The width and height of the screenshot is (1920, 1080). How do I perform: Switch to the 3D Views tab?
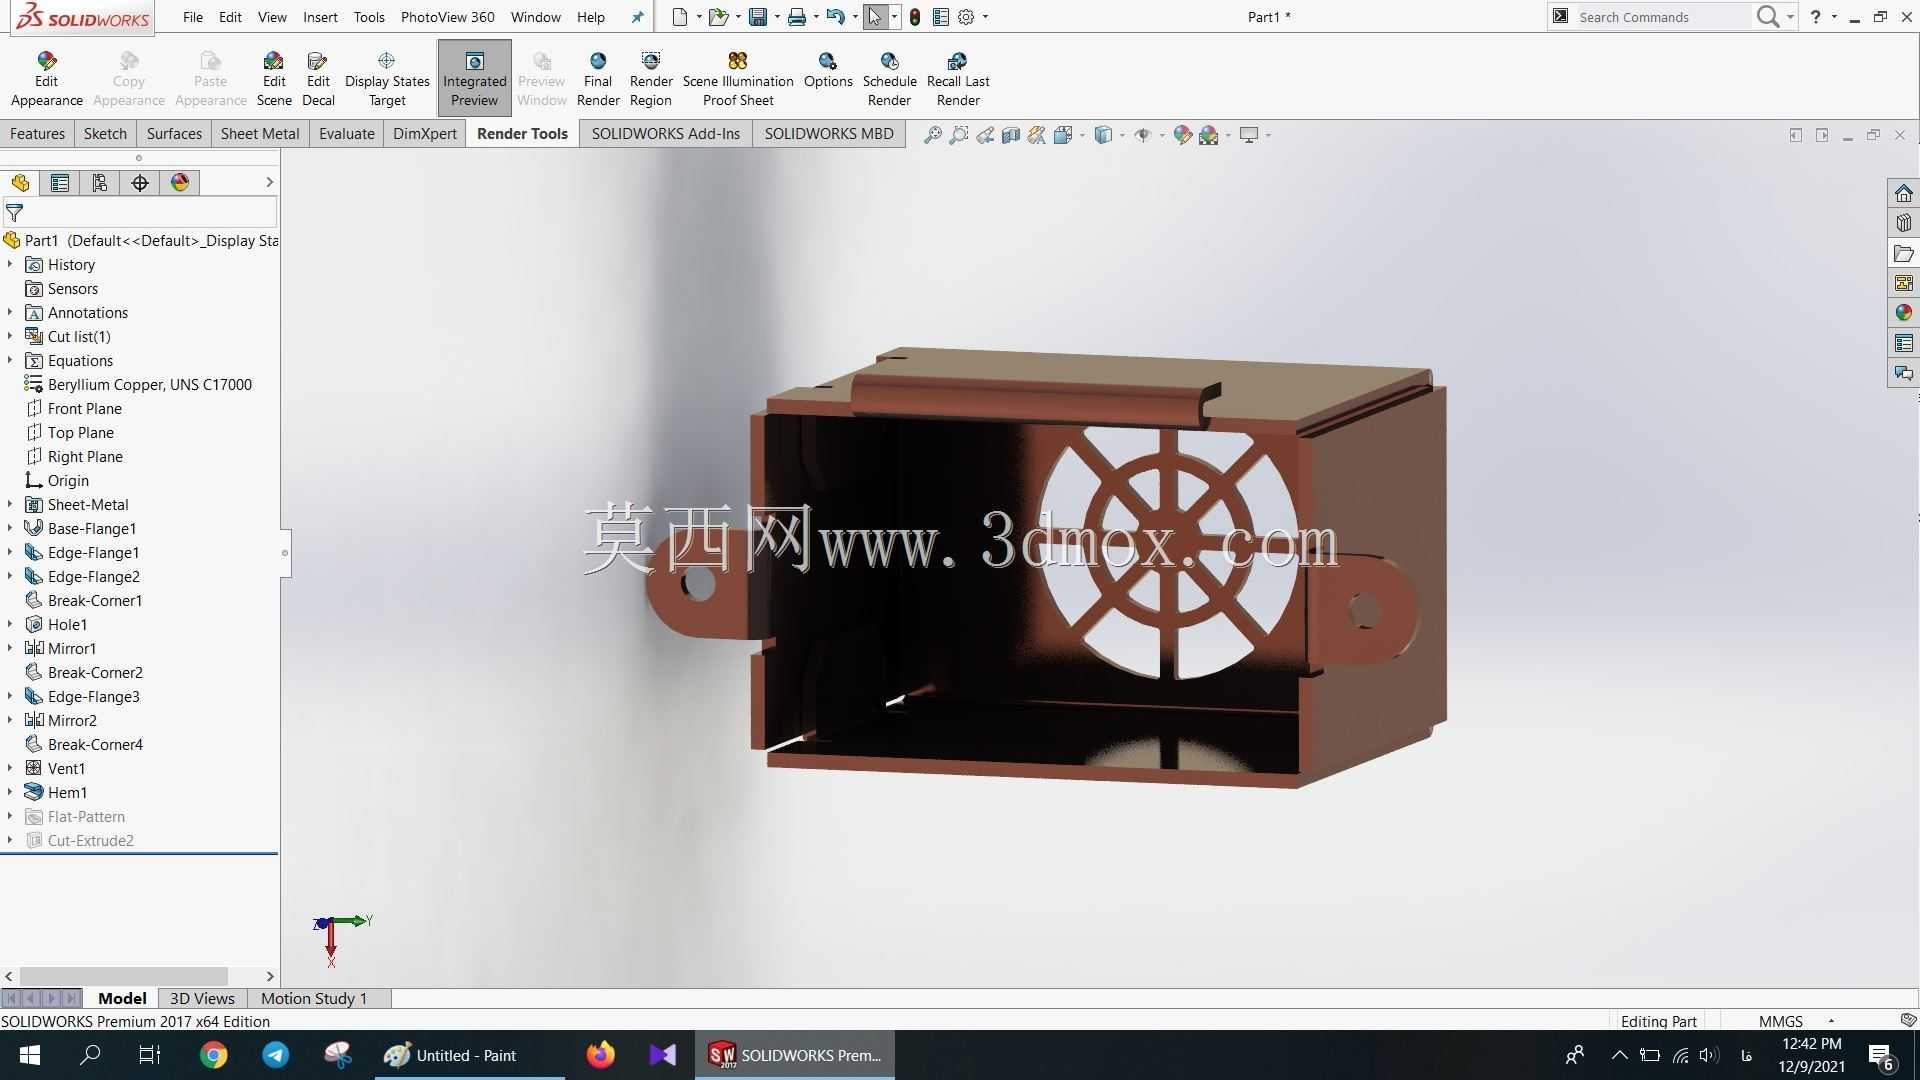pos(202,998)
